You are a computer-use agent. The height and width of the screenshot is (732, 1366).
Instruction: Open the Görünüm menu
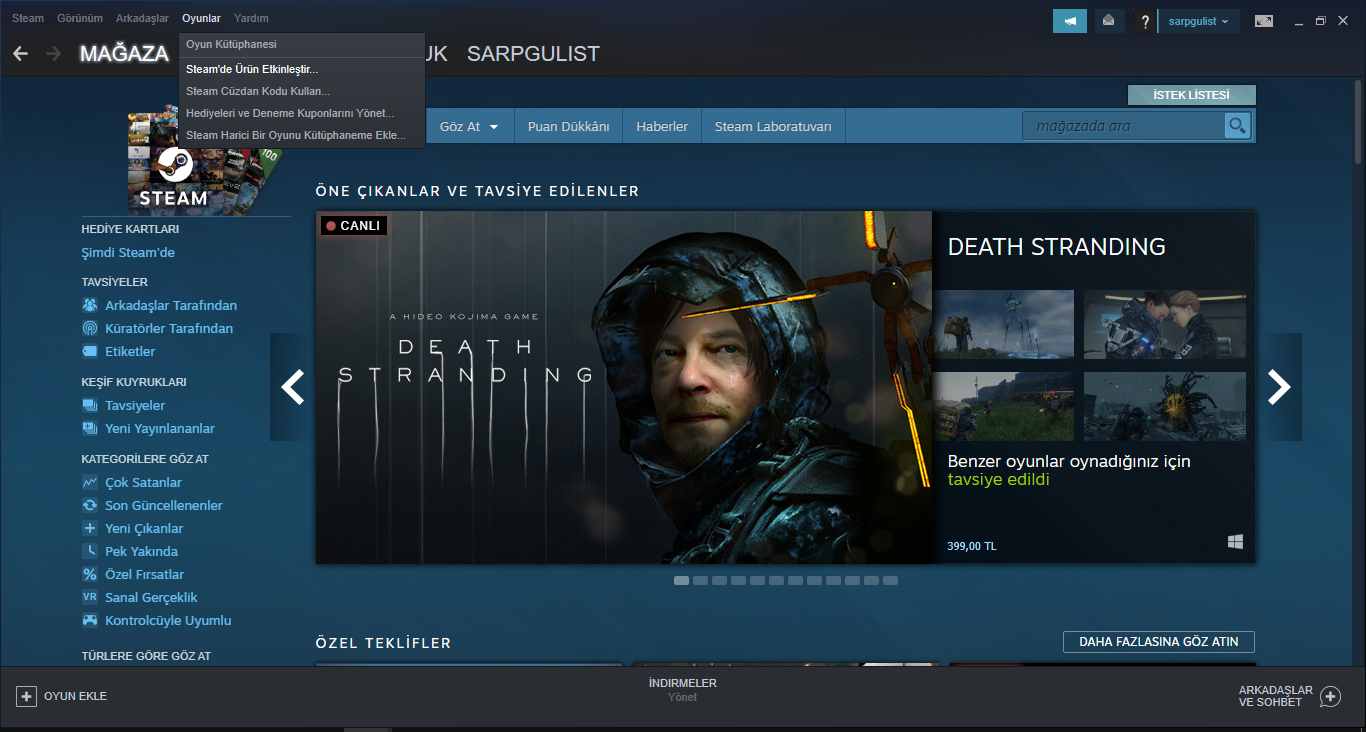click(80, 18)
